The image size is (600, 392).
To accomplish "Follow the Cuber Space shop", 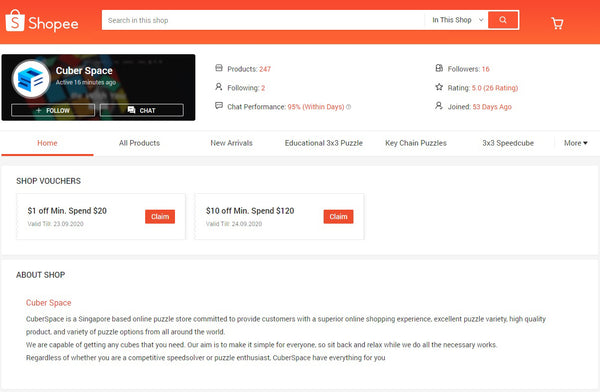I will pos(53,110).
